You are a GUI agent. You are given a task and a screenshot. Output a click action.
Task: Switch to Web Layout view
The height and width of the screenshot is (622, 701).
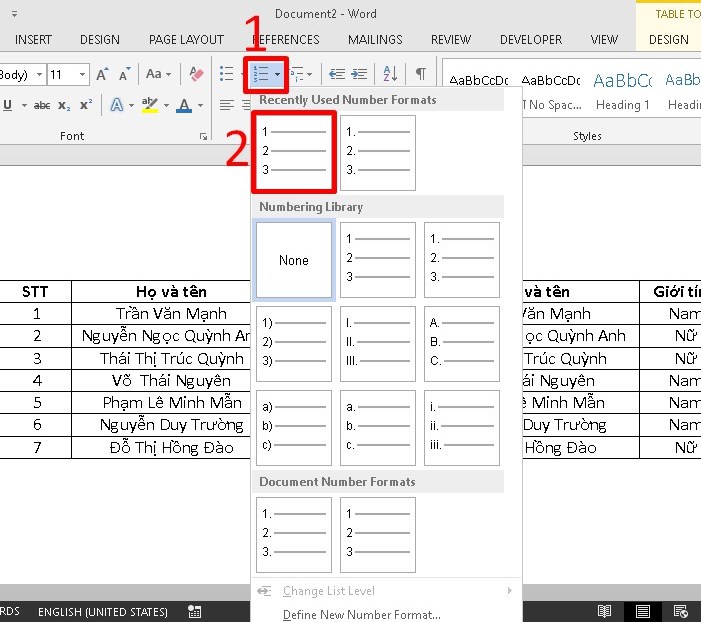[x=680, y=611]
